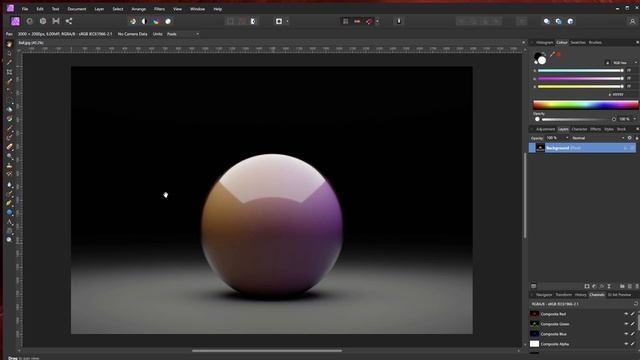Switch to the Export persona icon

pos(69,21)
